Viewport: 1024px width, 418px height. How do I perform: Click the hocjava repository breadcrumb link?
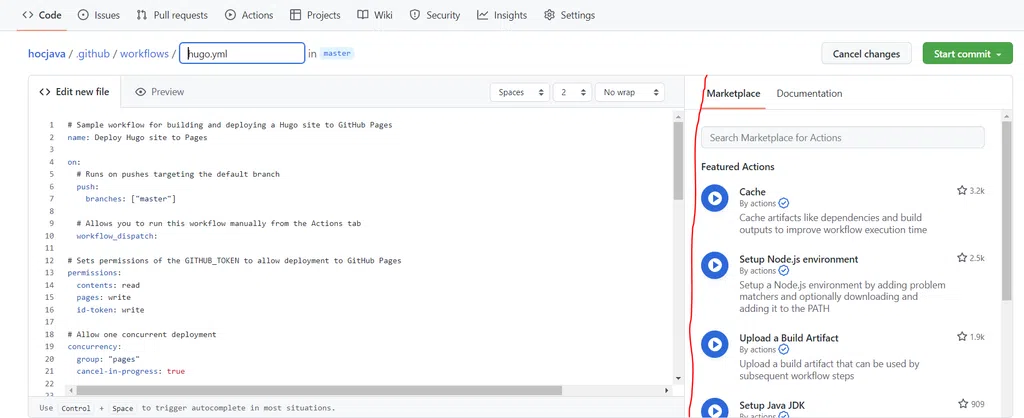click(x=46, y=54)
